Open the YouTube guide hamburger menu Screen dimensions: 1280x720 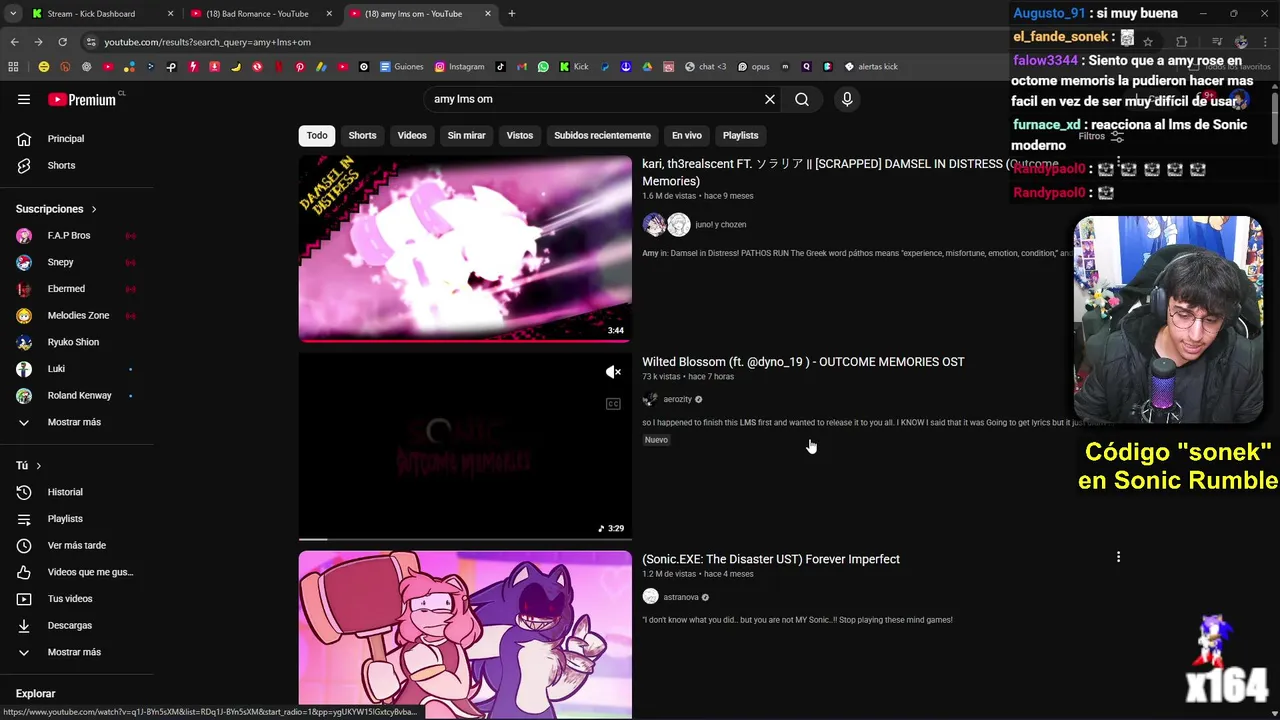[x=24, y=99]
